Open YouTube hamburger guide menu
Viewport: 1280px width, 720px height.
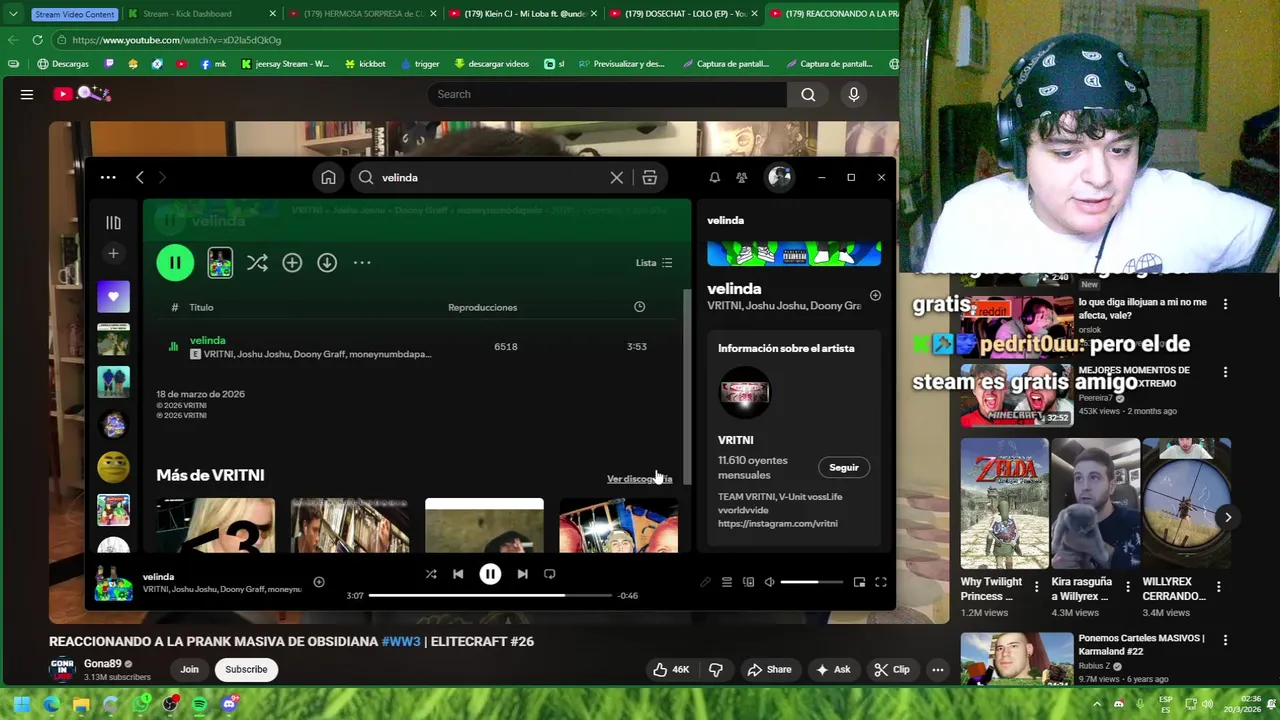(x=27, y=94)
